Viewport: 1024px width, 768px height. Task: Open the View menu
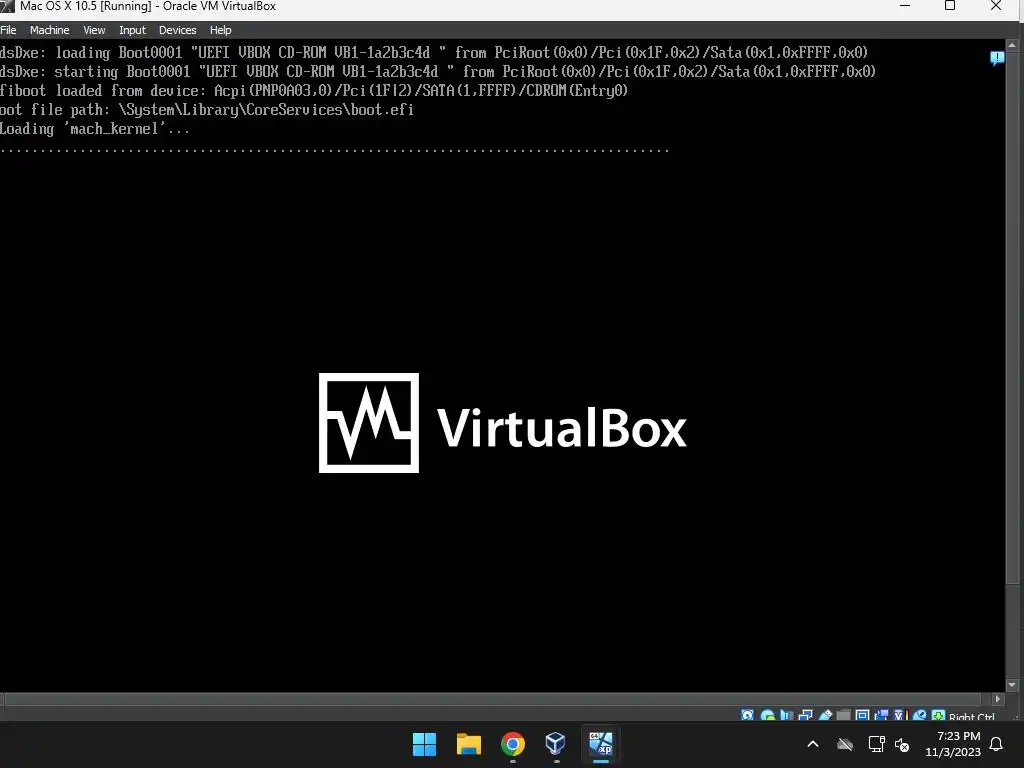[94, 30]
